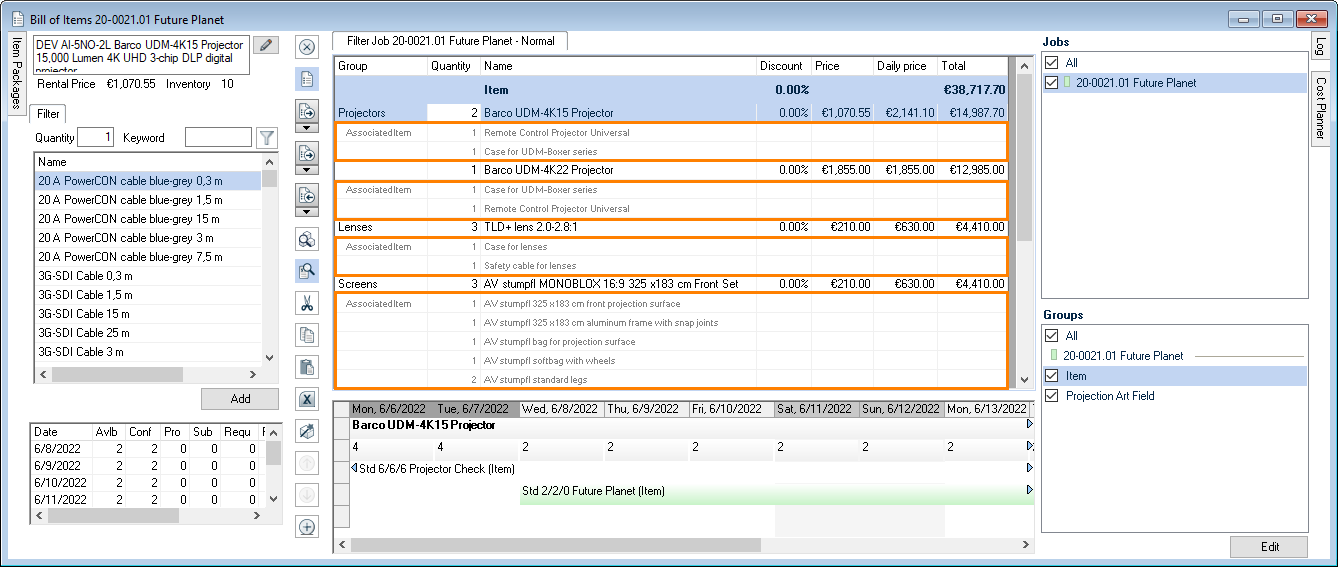
Task: Click the Excel export icon
Action: click(x=307, y=399)
